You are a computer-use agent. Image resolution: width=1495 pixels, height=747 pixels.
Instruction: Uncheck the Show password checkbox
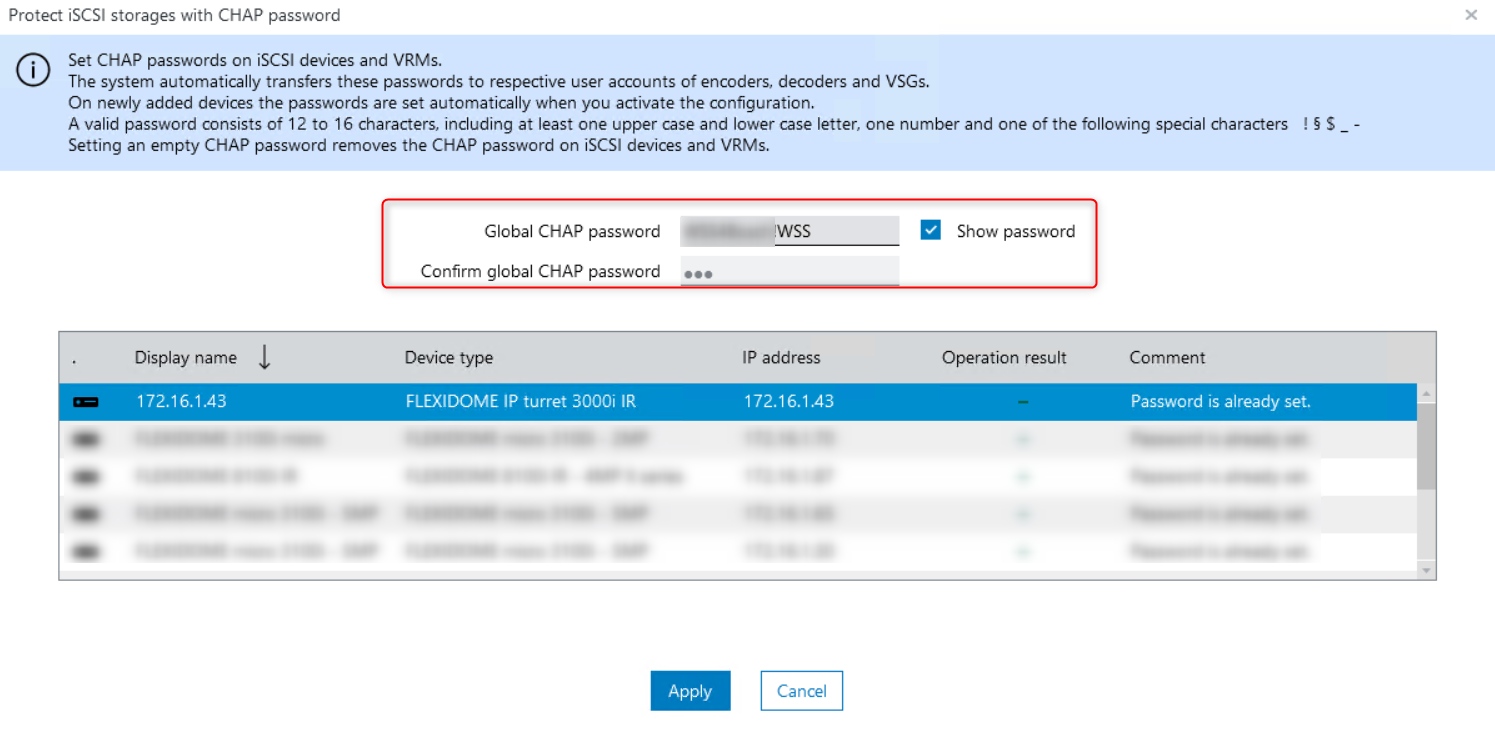(931, 231)
